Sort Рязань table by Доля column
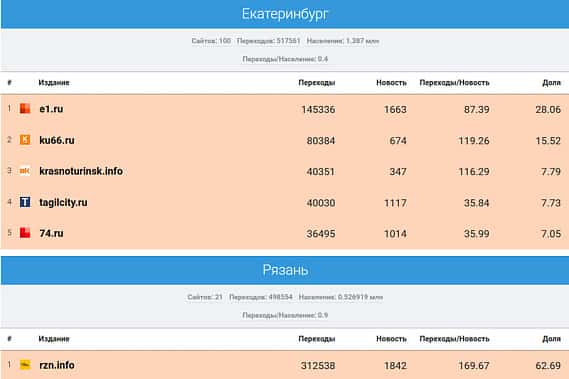 pos(552,339)
